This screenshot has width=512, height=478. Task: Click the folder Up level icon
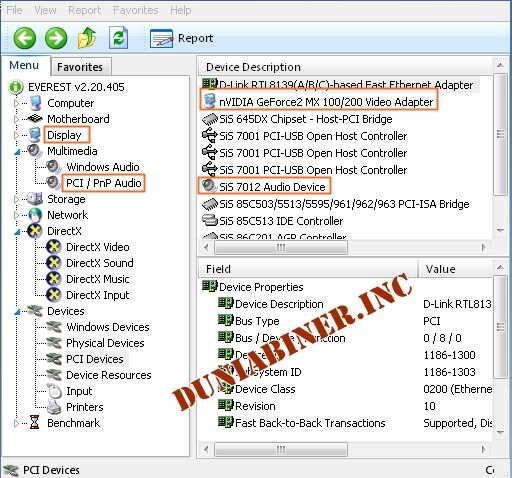pos(87,38)
